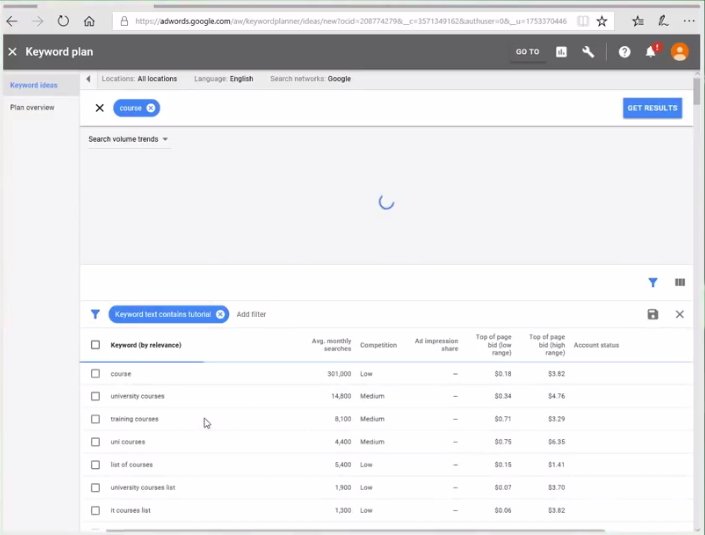
Task: Sort by Top of page bid low range
Action: (494, 345)
